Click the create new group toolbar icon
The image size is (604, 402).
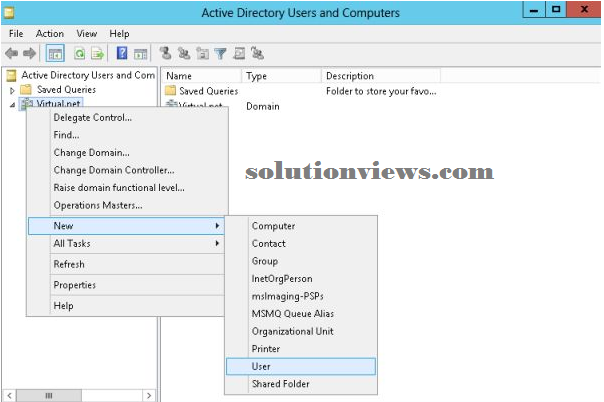(x=184, y=53)
